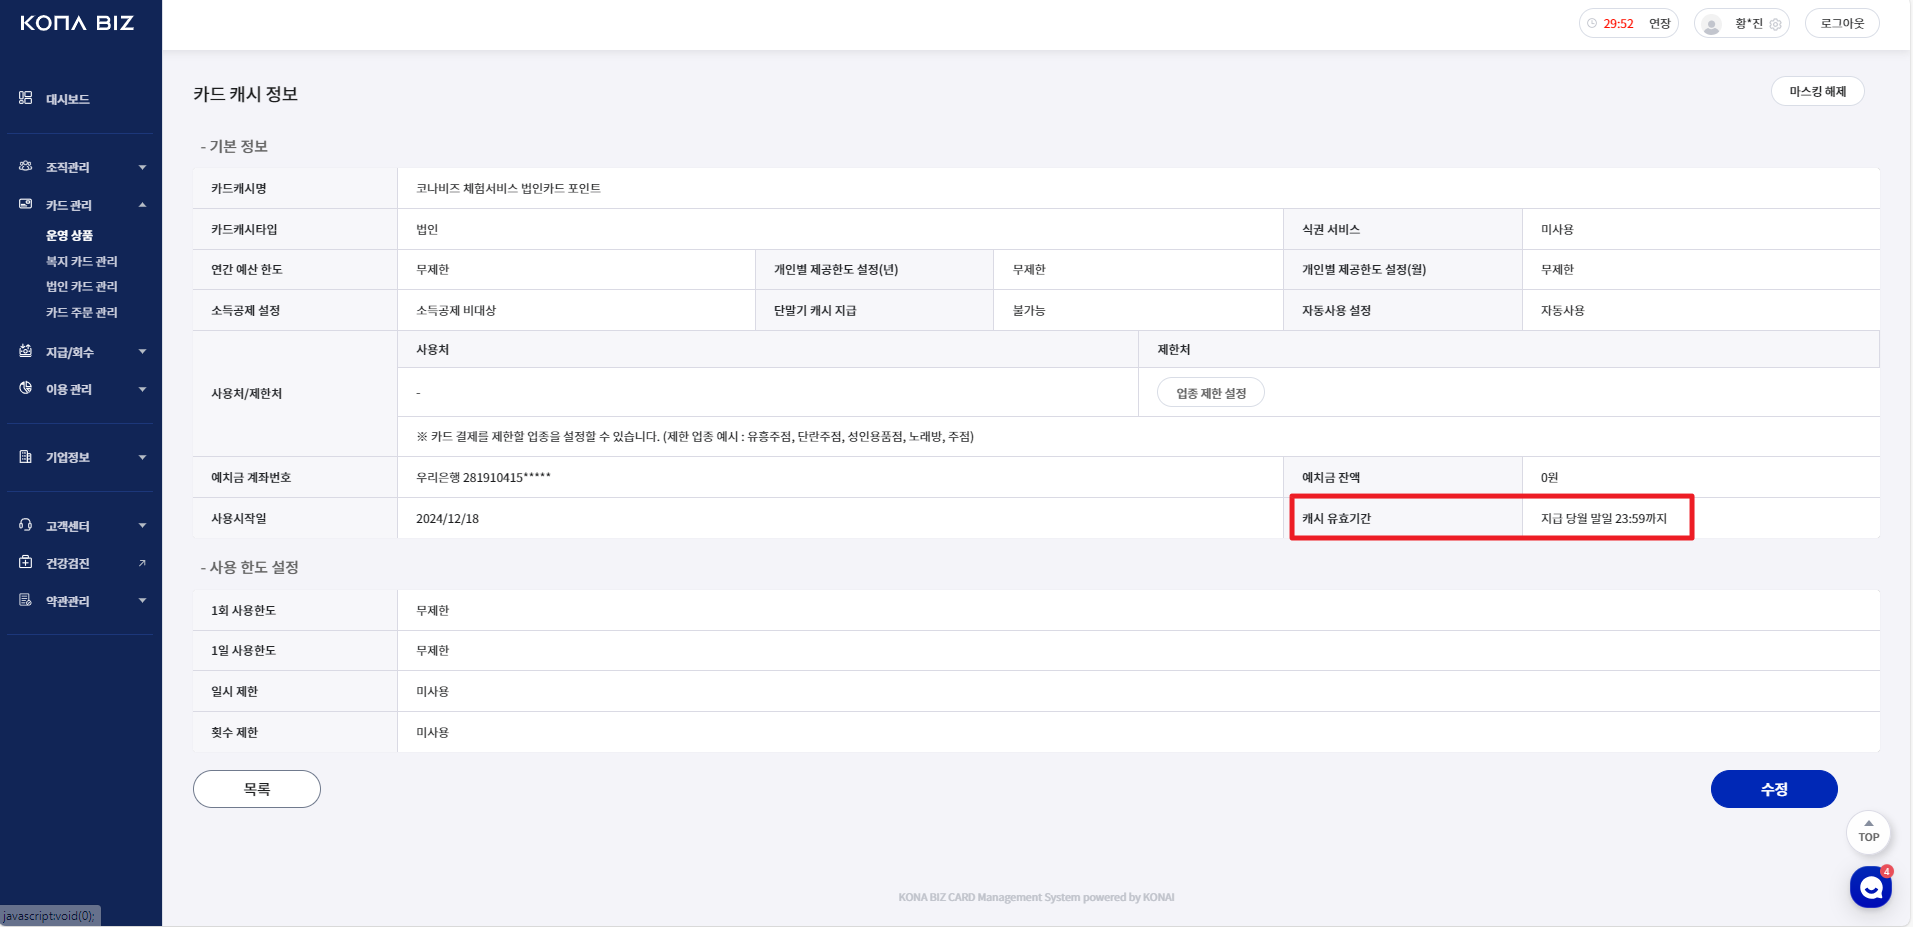Open the 복지 카드 관리 submenu item

pos(82,261)
